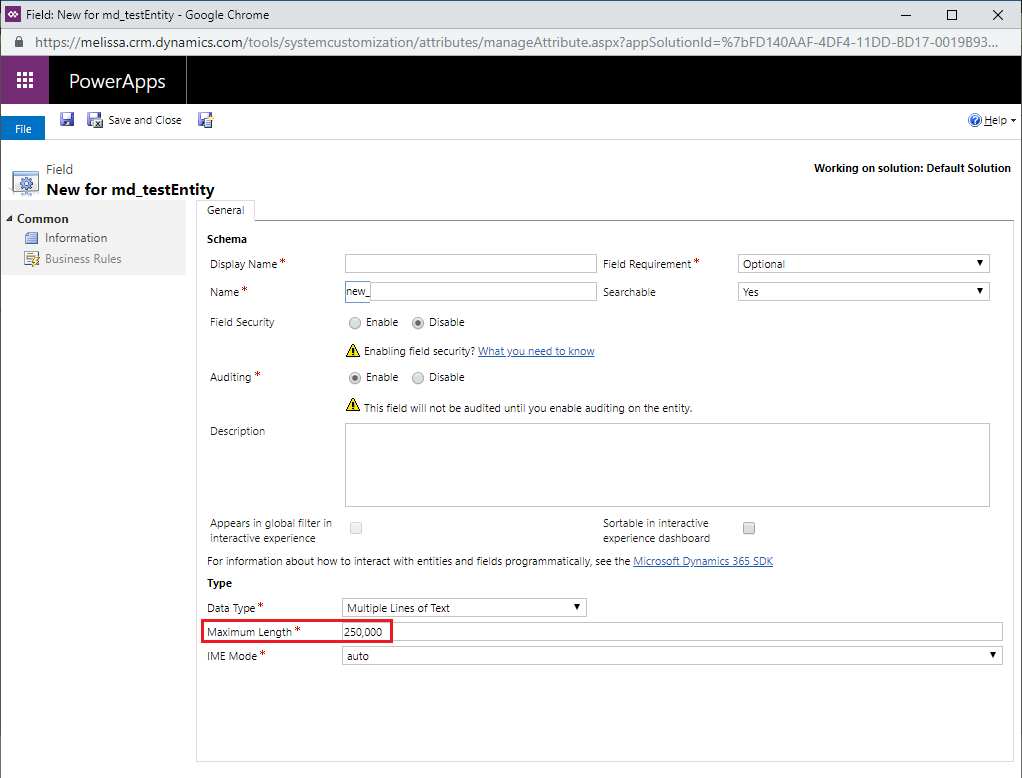Click the Save and Close icon
The height and width of the screenshot is (778, 1022).
(95, 120)
